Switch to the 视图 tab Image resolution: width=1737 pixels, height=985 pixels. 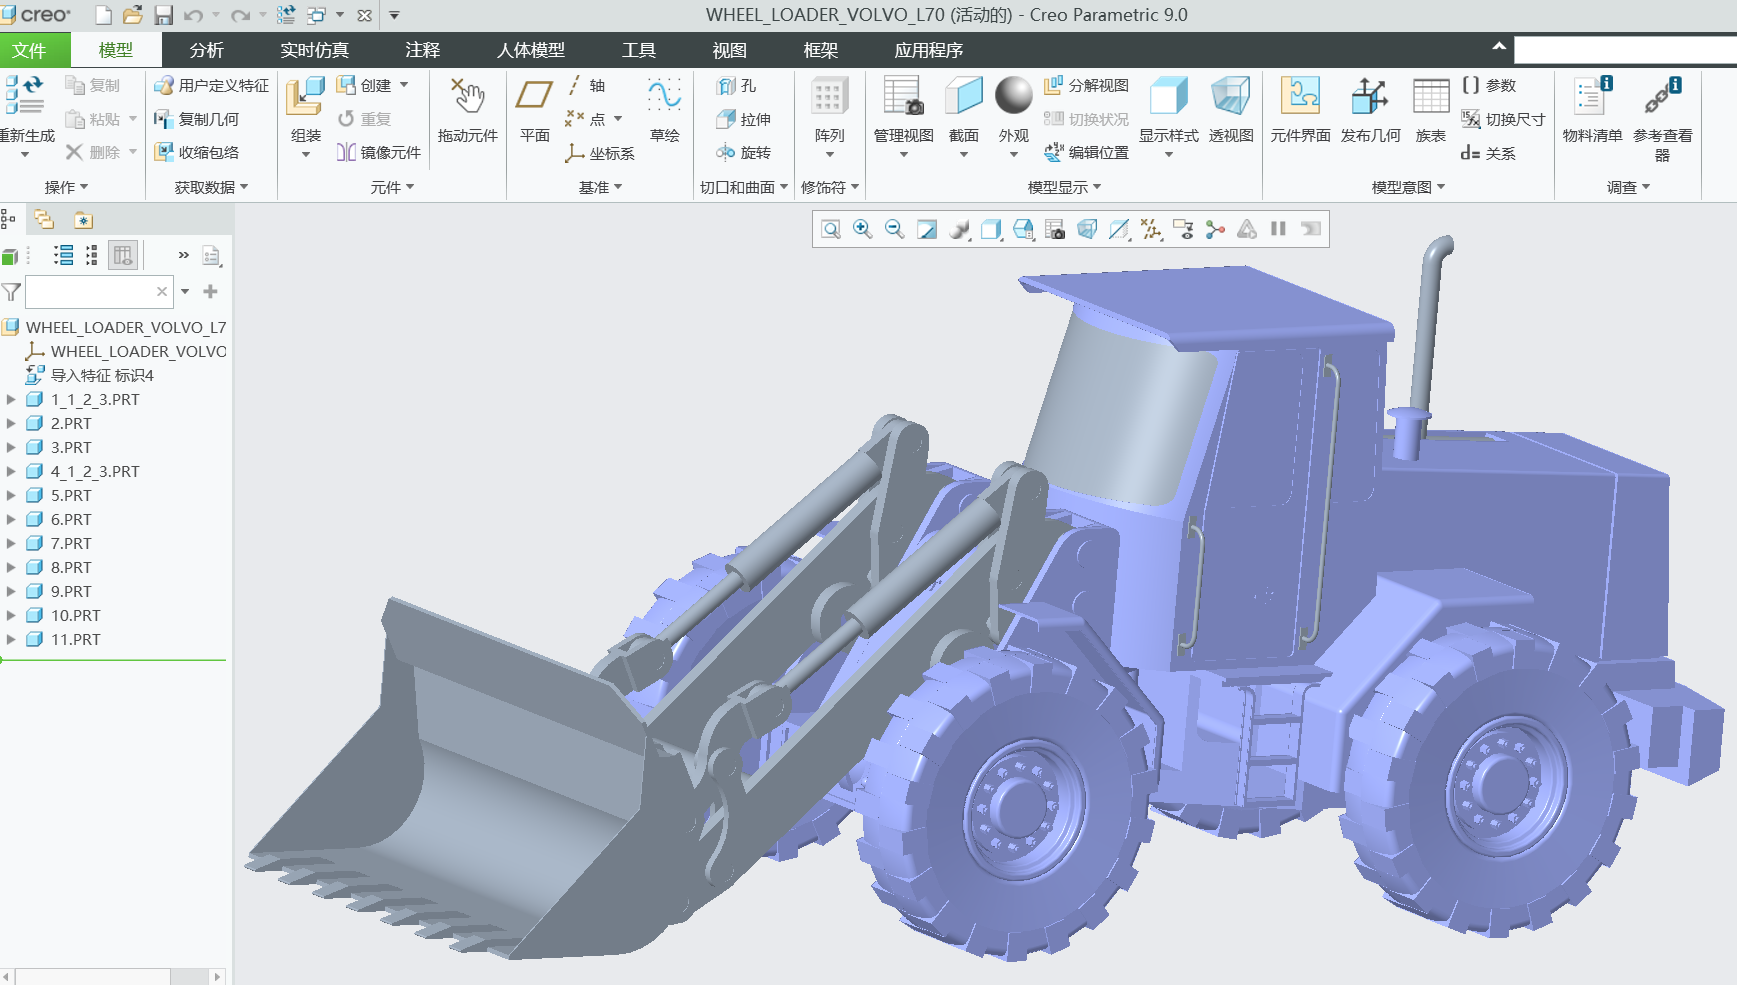pyautogui.click(x=729, y=50)
